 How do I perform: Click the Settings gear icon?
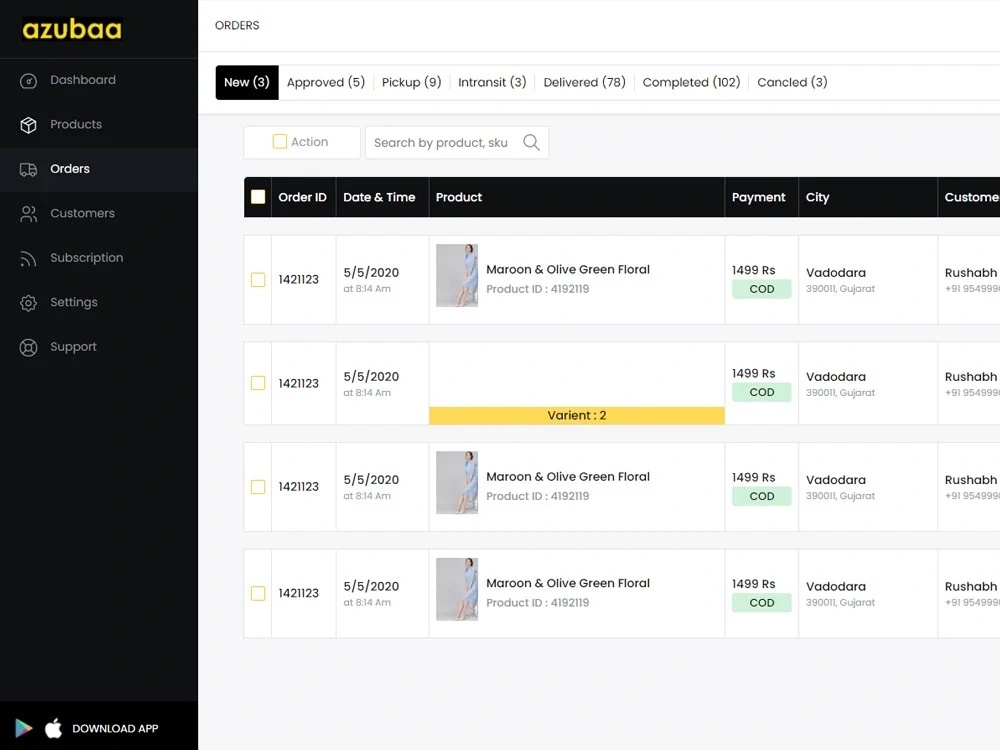click(28, 303)
